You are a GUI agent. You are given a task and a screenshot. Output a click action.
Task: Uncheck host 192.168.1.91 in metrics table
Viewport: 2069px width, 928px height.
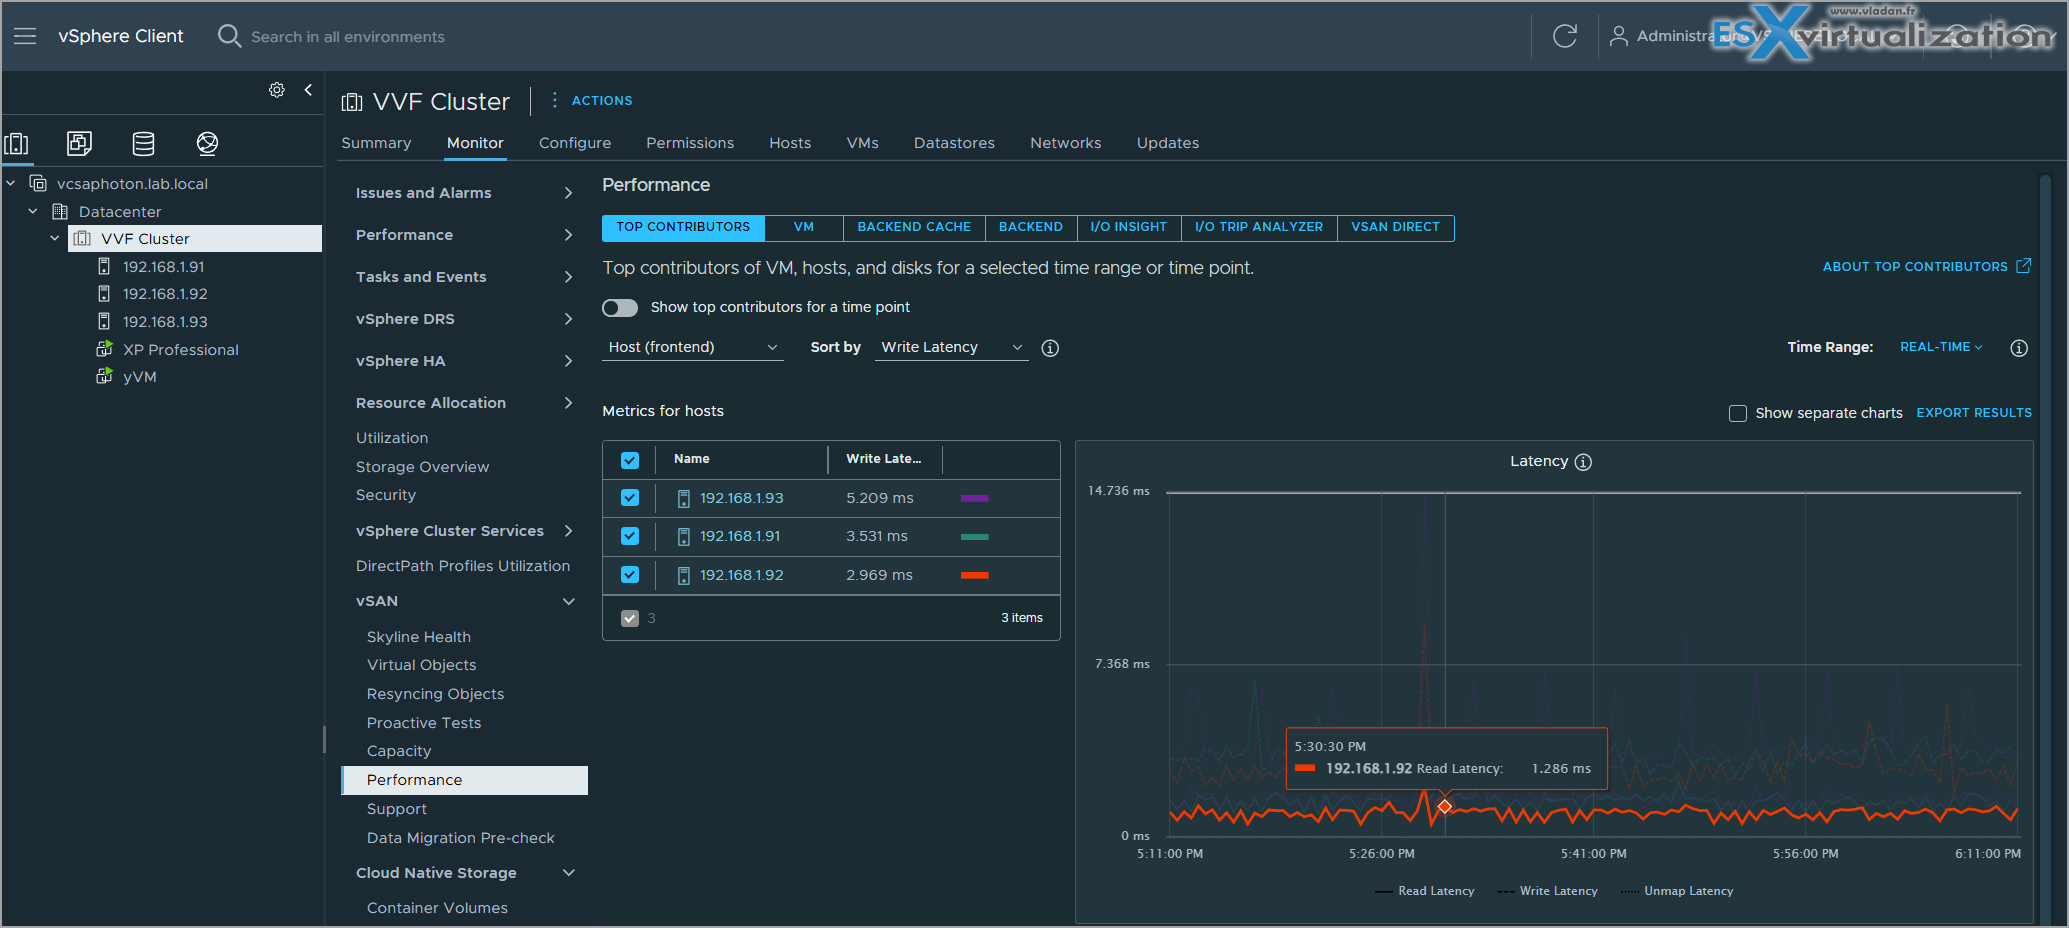click(x=630, y=536)
